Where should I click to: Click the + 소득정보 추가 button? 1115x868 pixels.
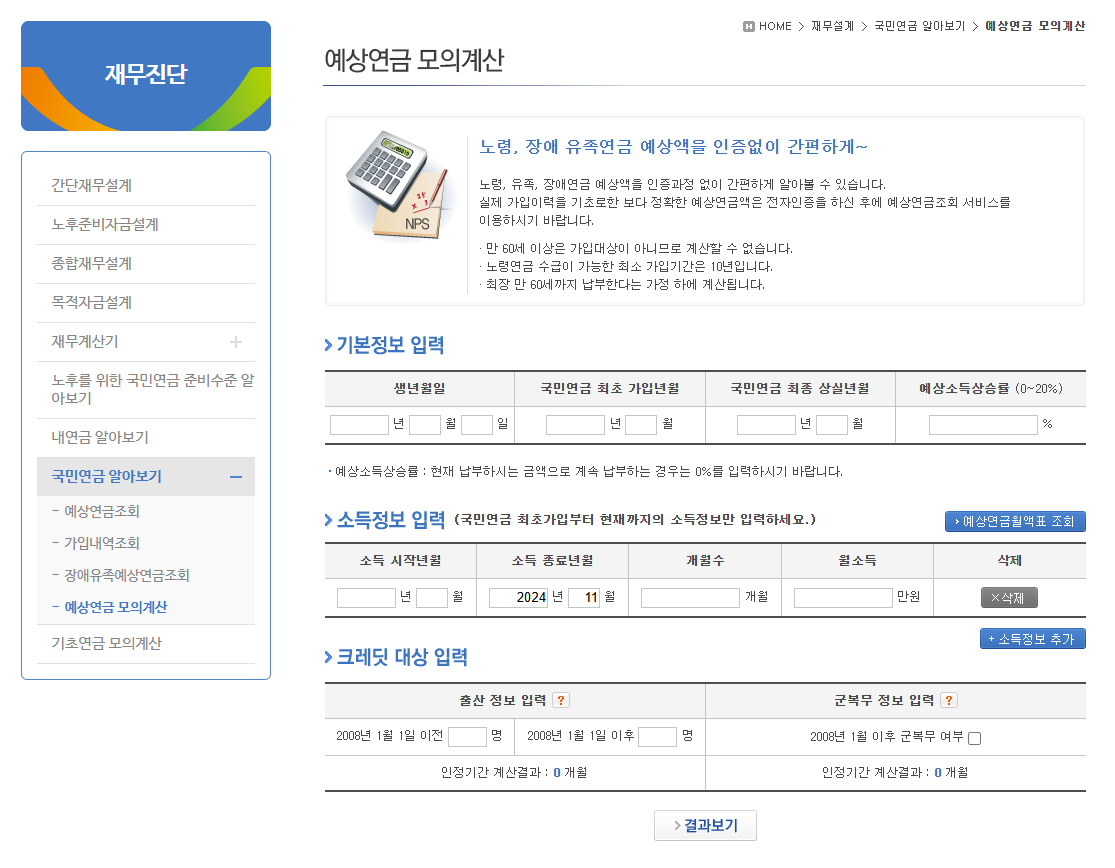point(1033,639)
